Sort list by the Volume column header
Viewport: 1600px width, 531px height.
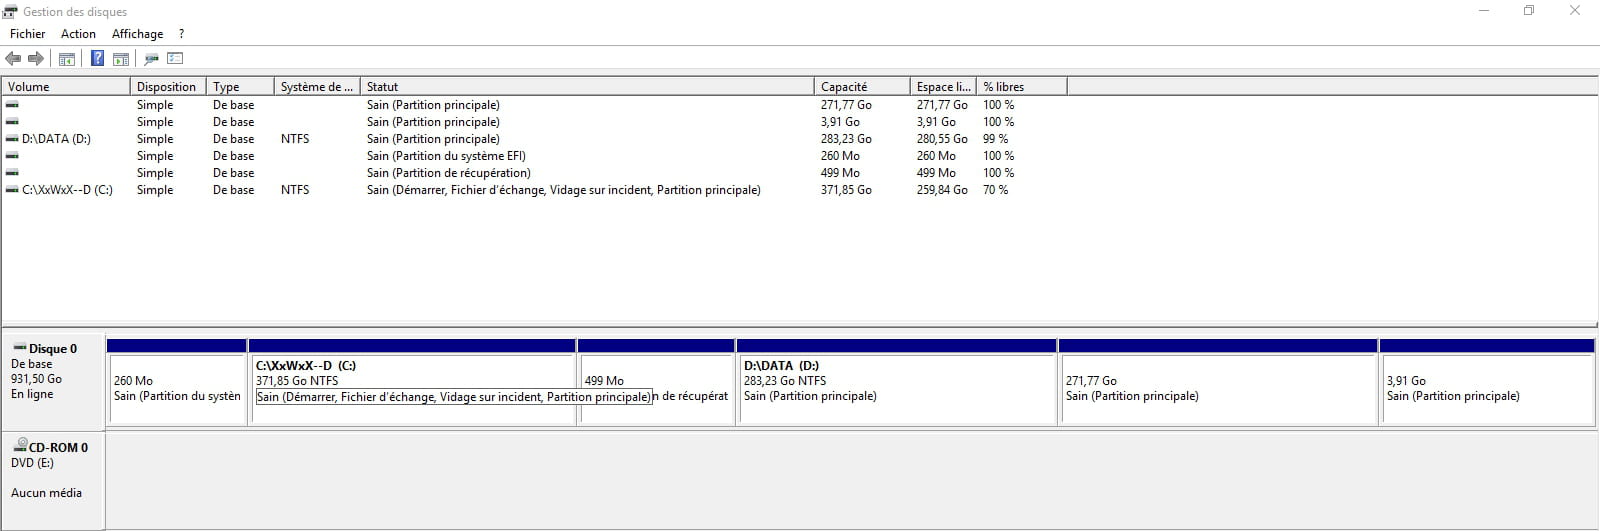point(66,87)
